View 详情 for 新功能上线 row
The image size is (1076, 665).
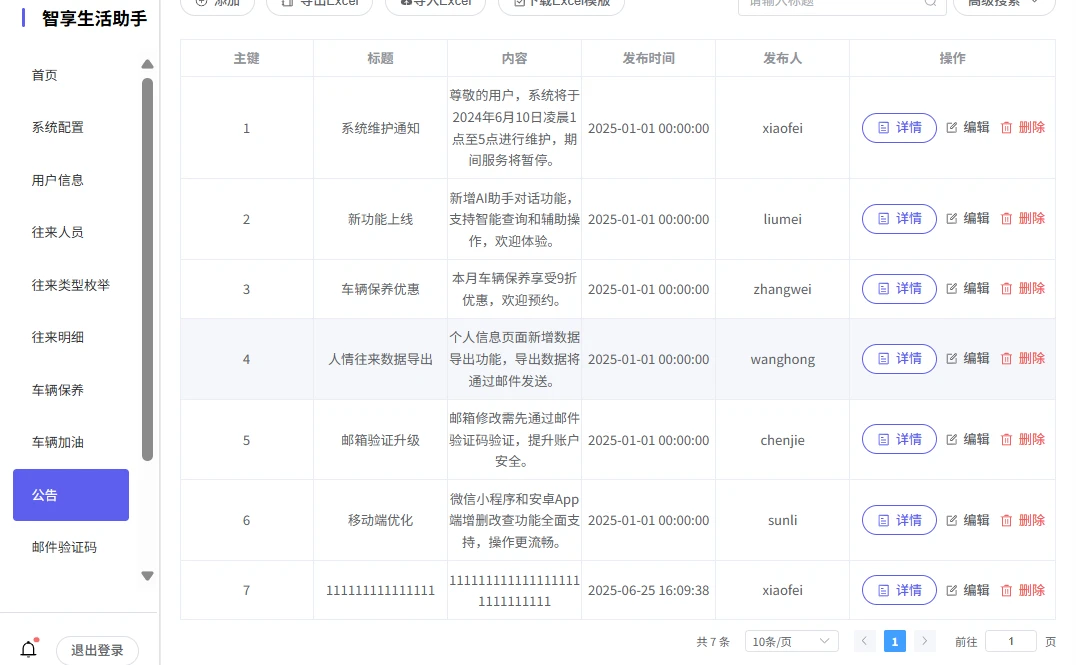899,219
